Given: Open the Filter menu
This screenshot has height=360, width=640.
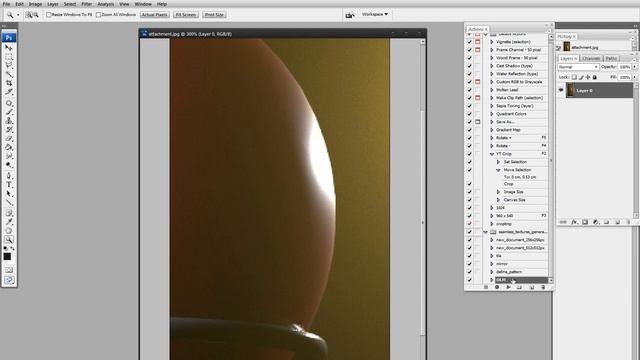Looking at the screenshot, I should [87, 4].
